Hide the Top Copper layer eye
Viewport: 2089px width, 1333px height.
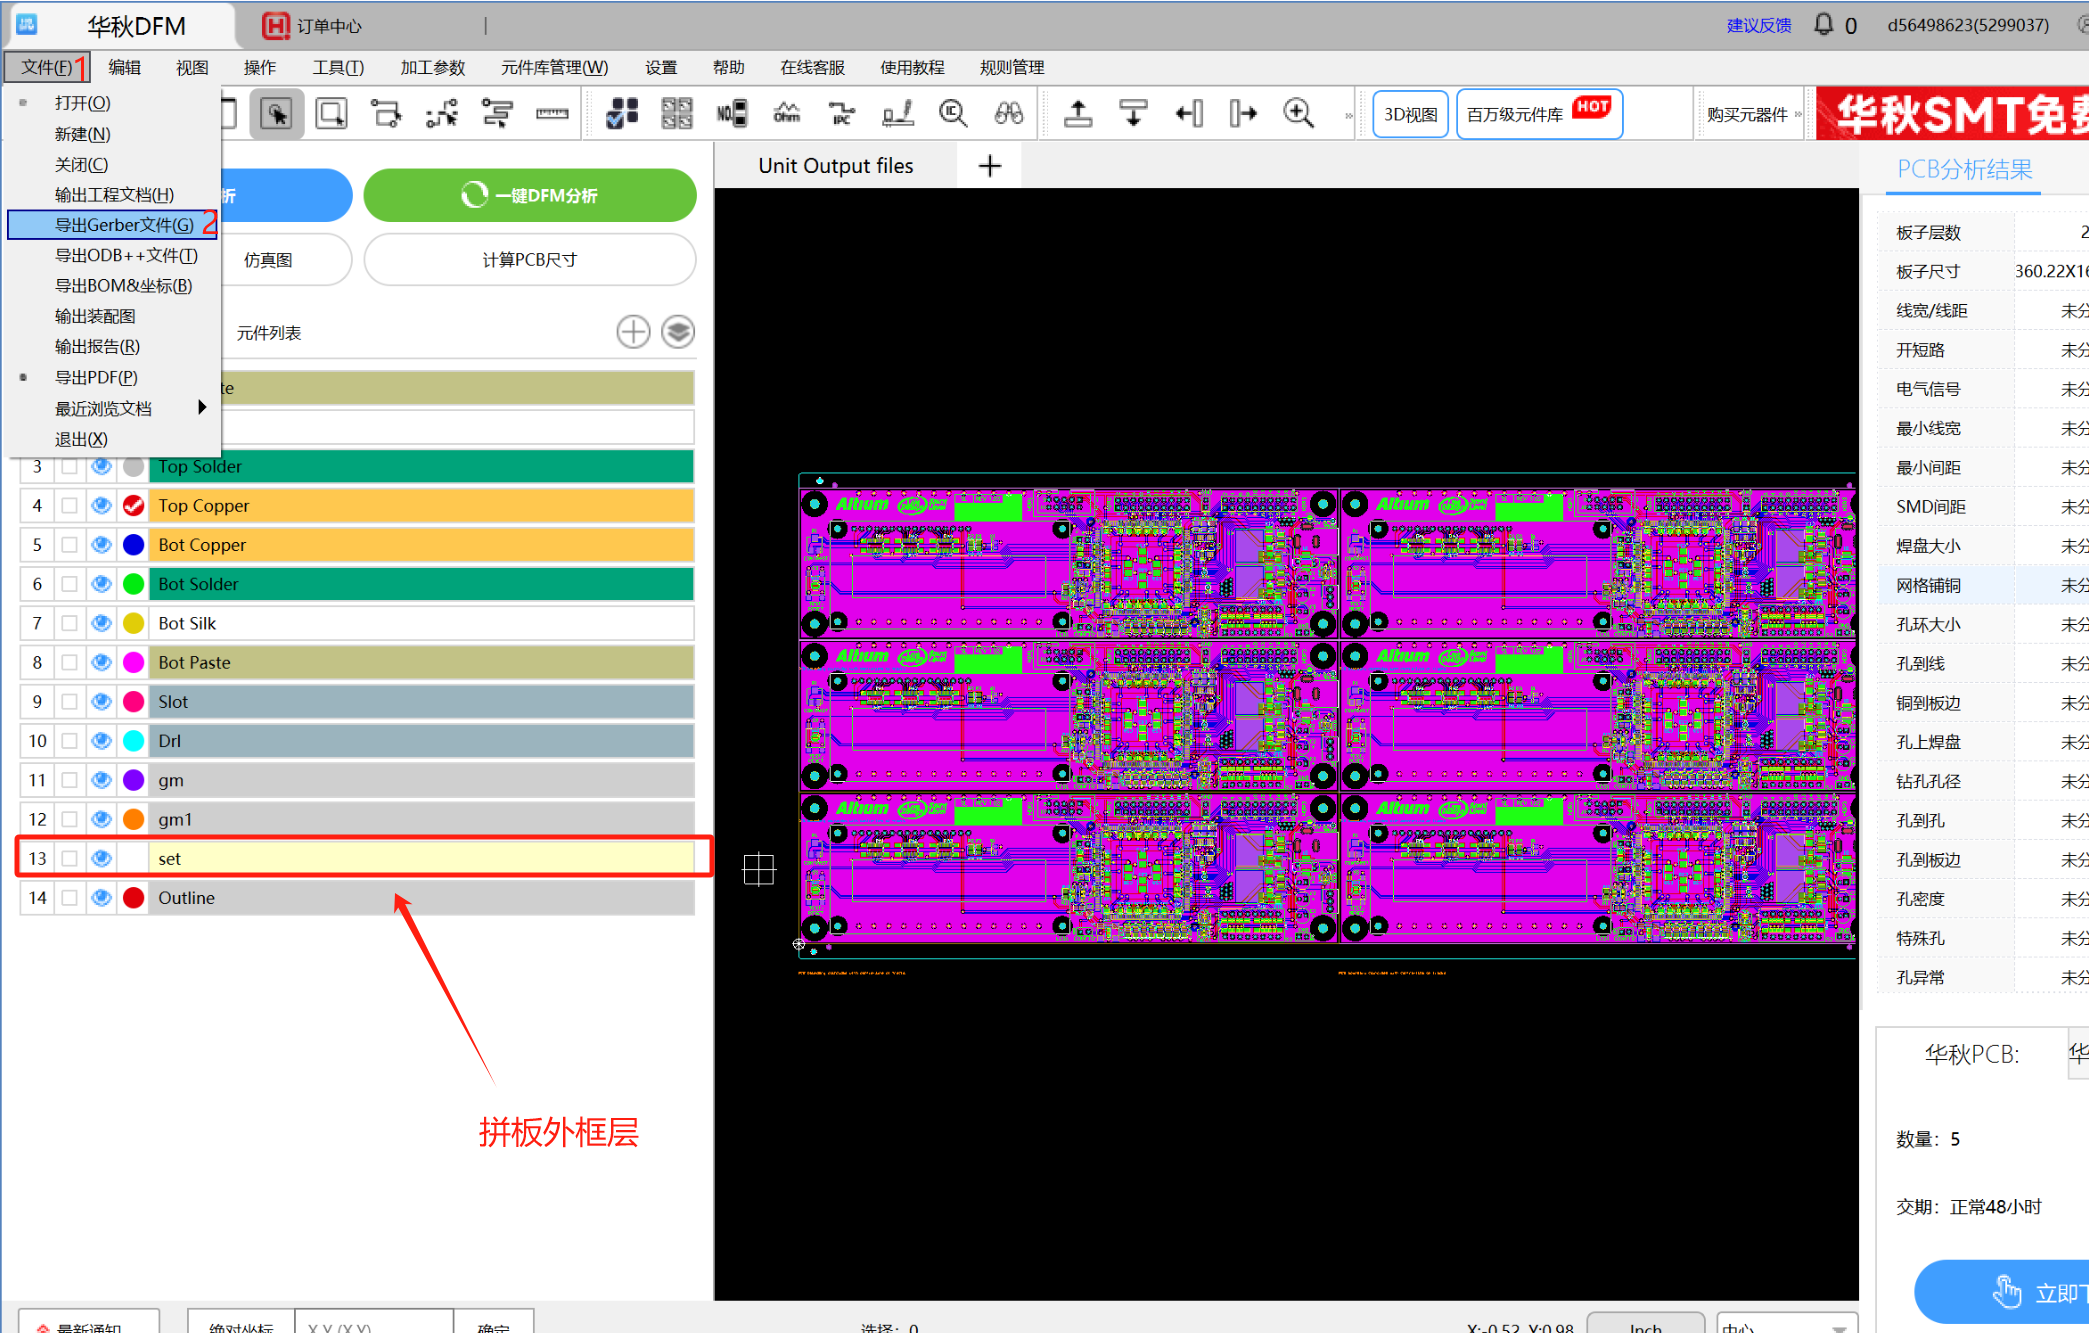click(101, 506)
